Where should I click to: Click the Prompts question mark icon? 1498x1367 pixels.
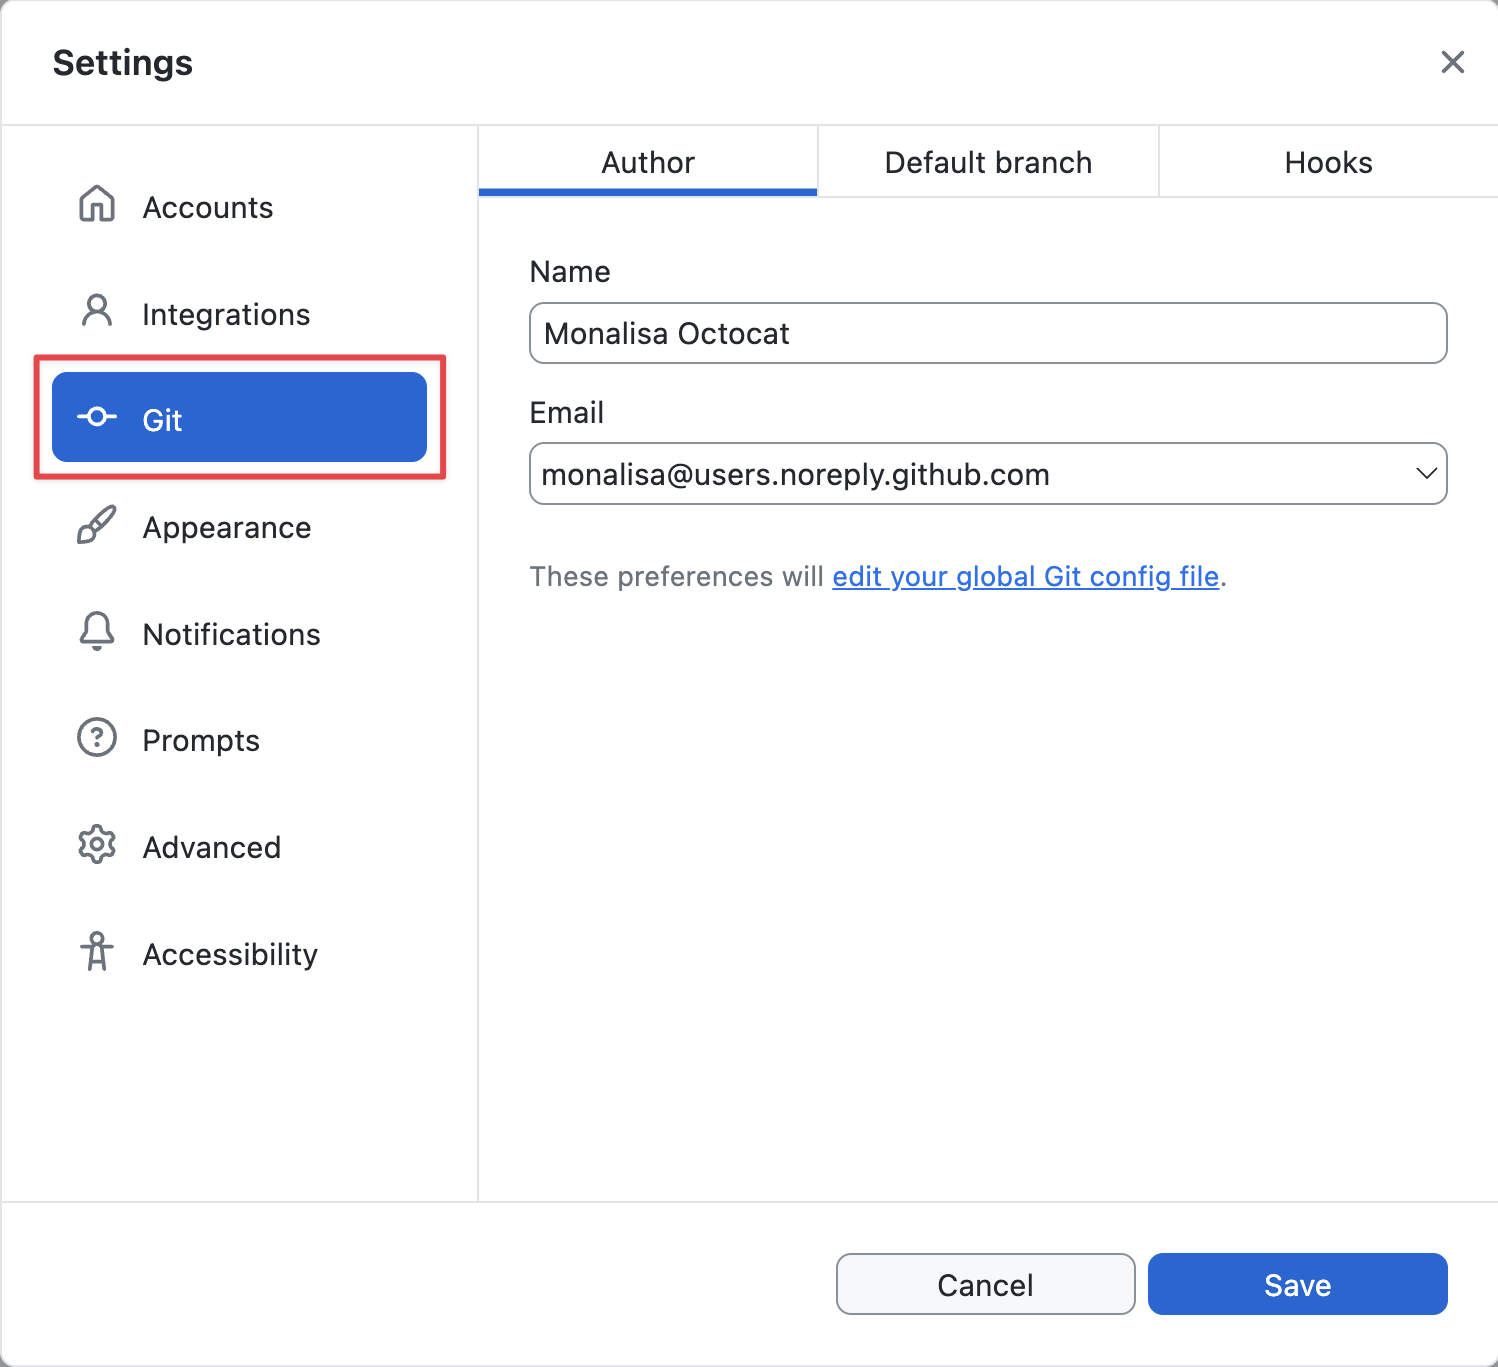(96, 738)
